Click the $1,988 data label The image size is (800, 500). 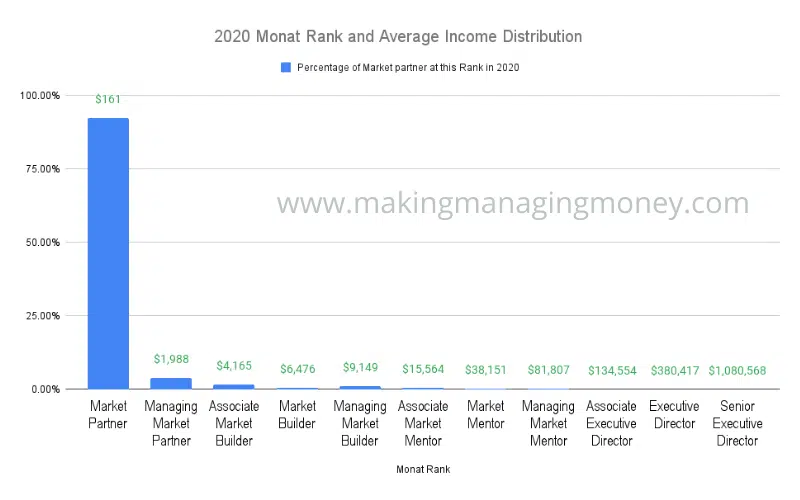(171, 359)
